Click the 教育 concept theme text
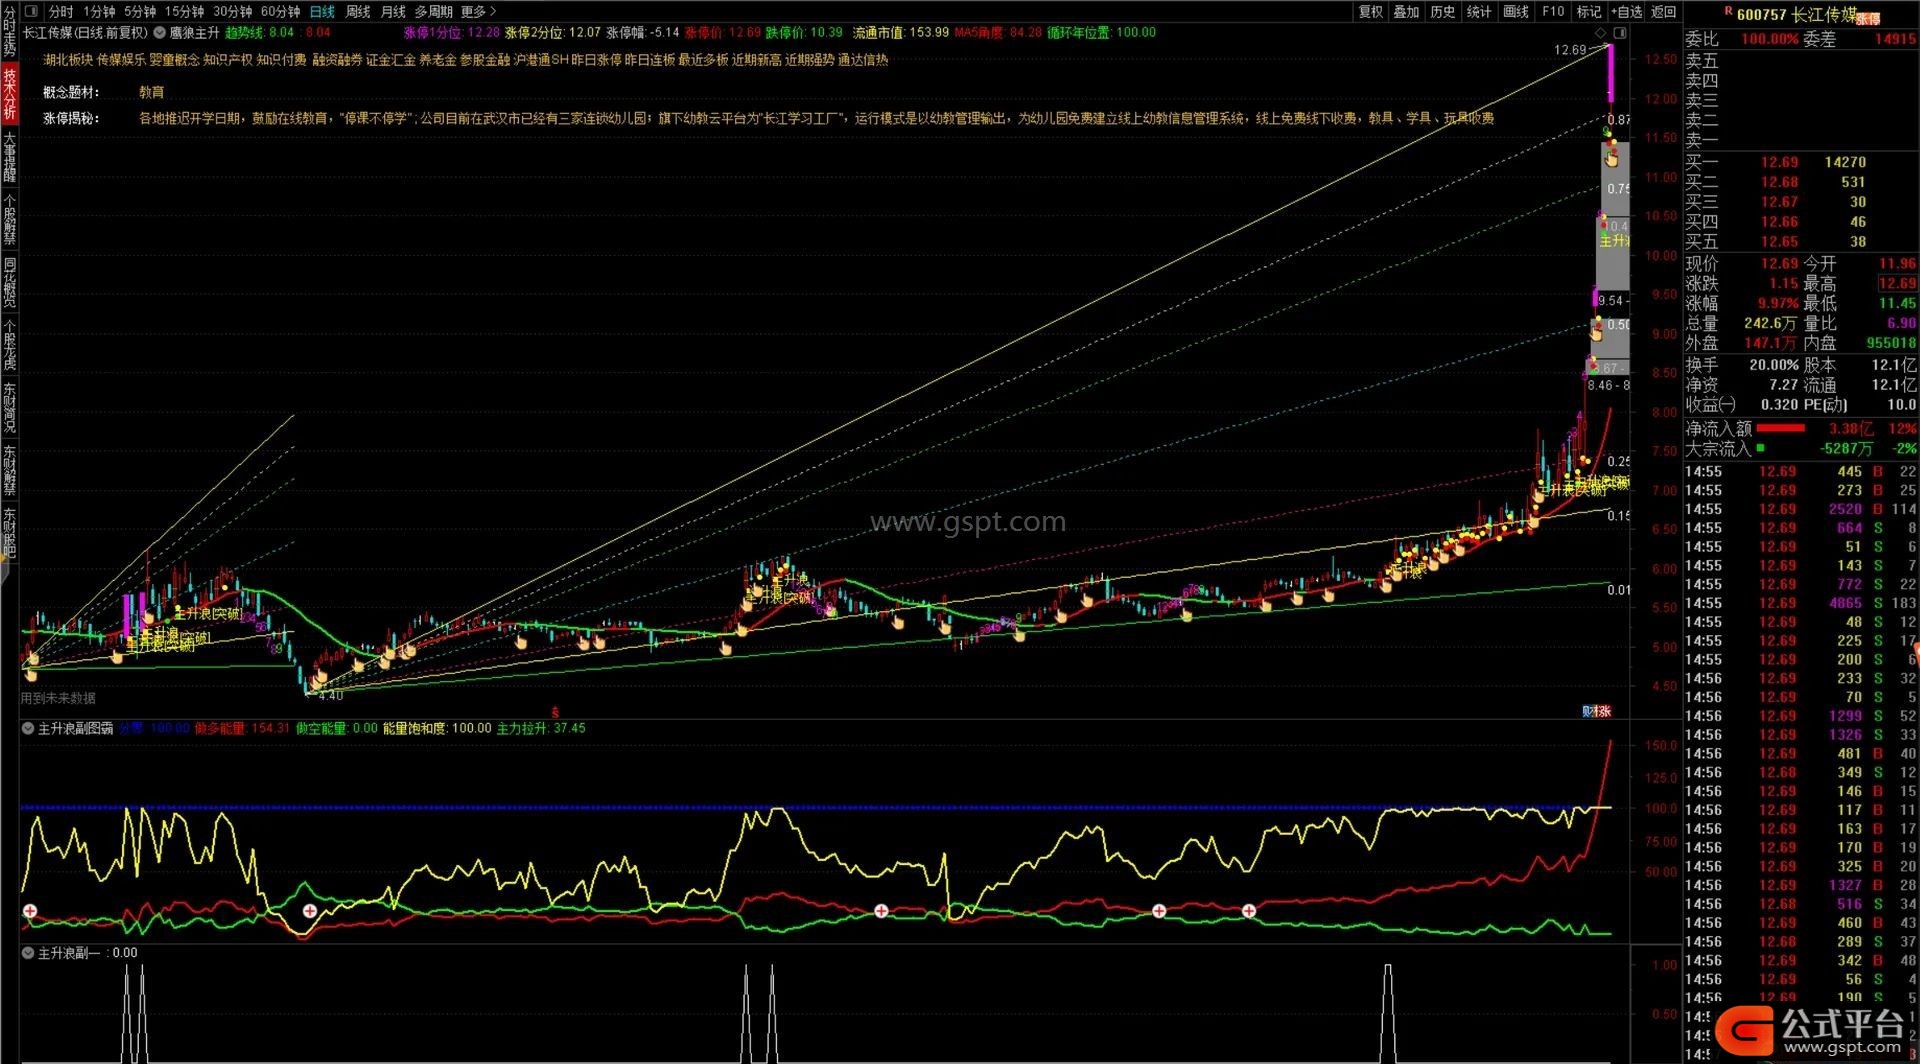This screenshot has width=1920, height=1064. pos(151,92)
